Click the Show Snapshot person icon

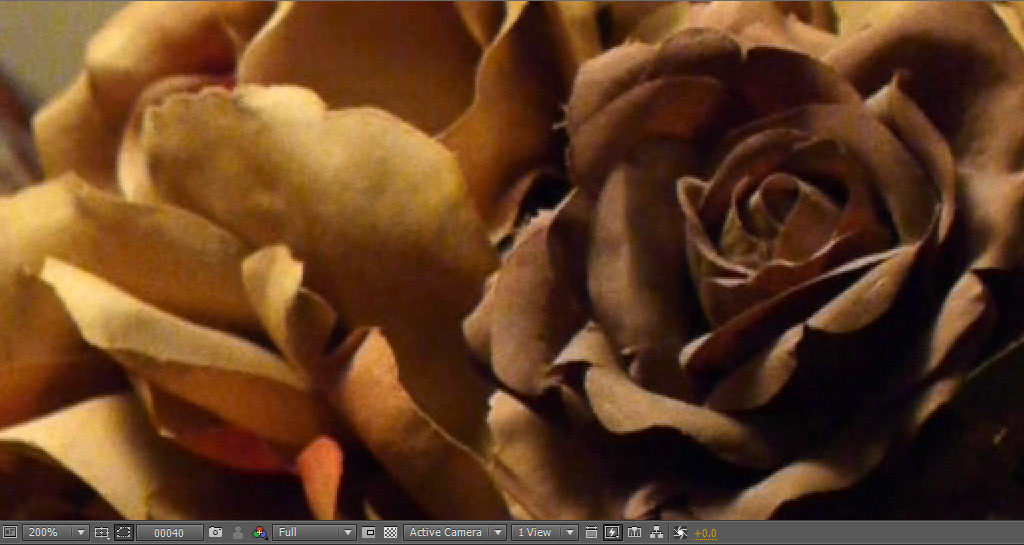238,533
